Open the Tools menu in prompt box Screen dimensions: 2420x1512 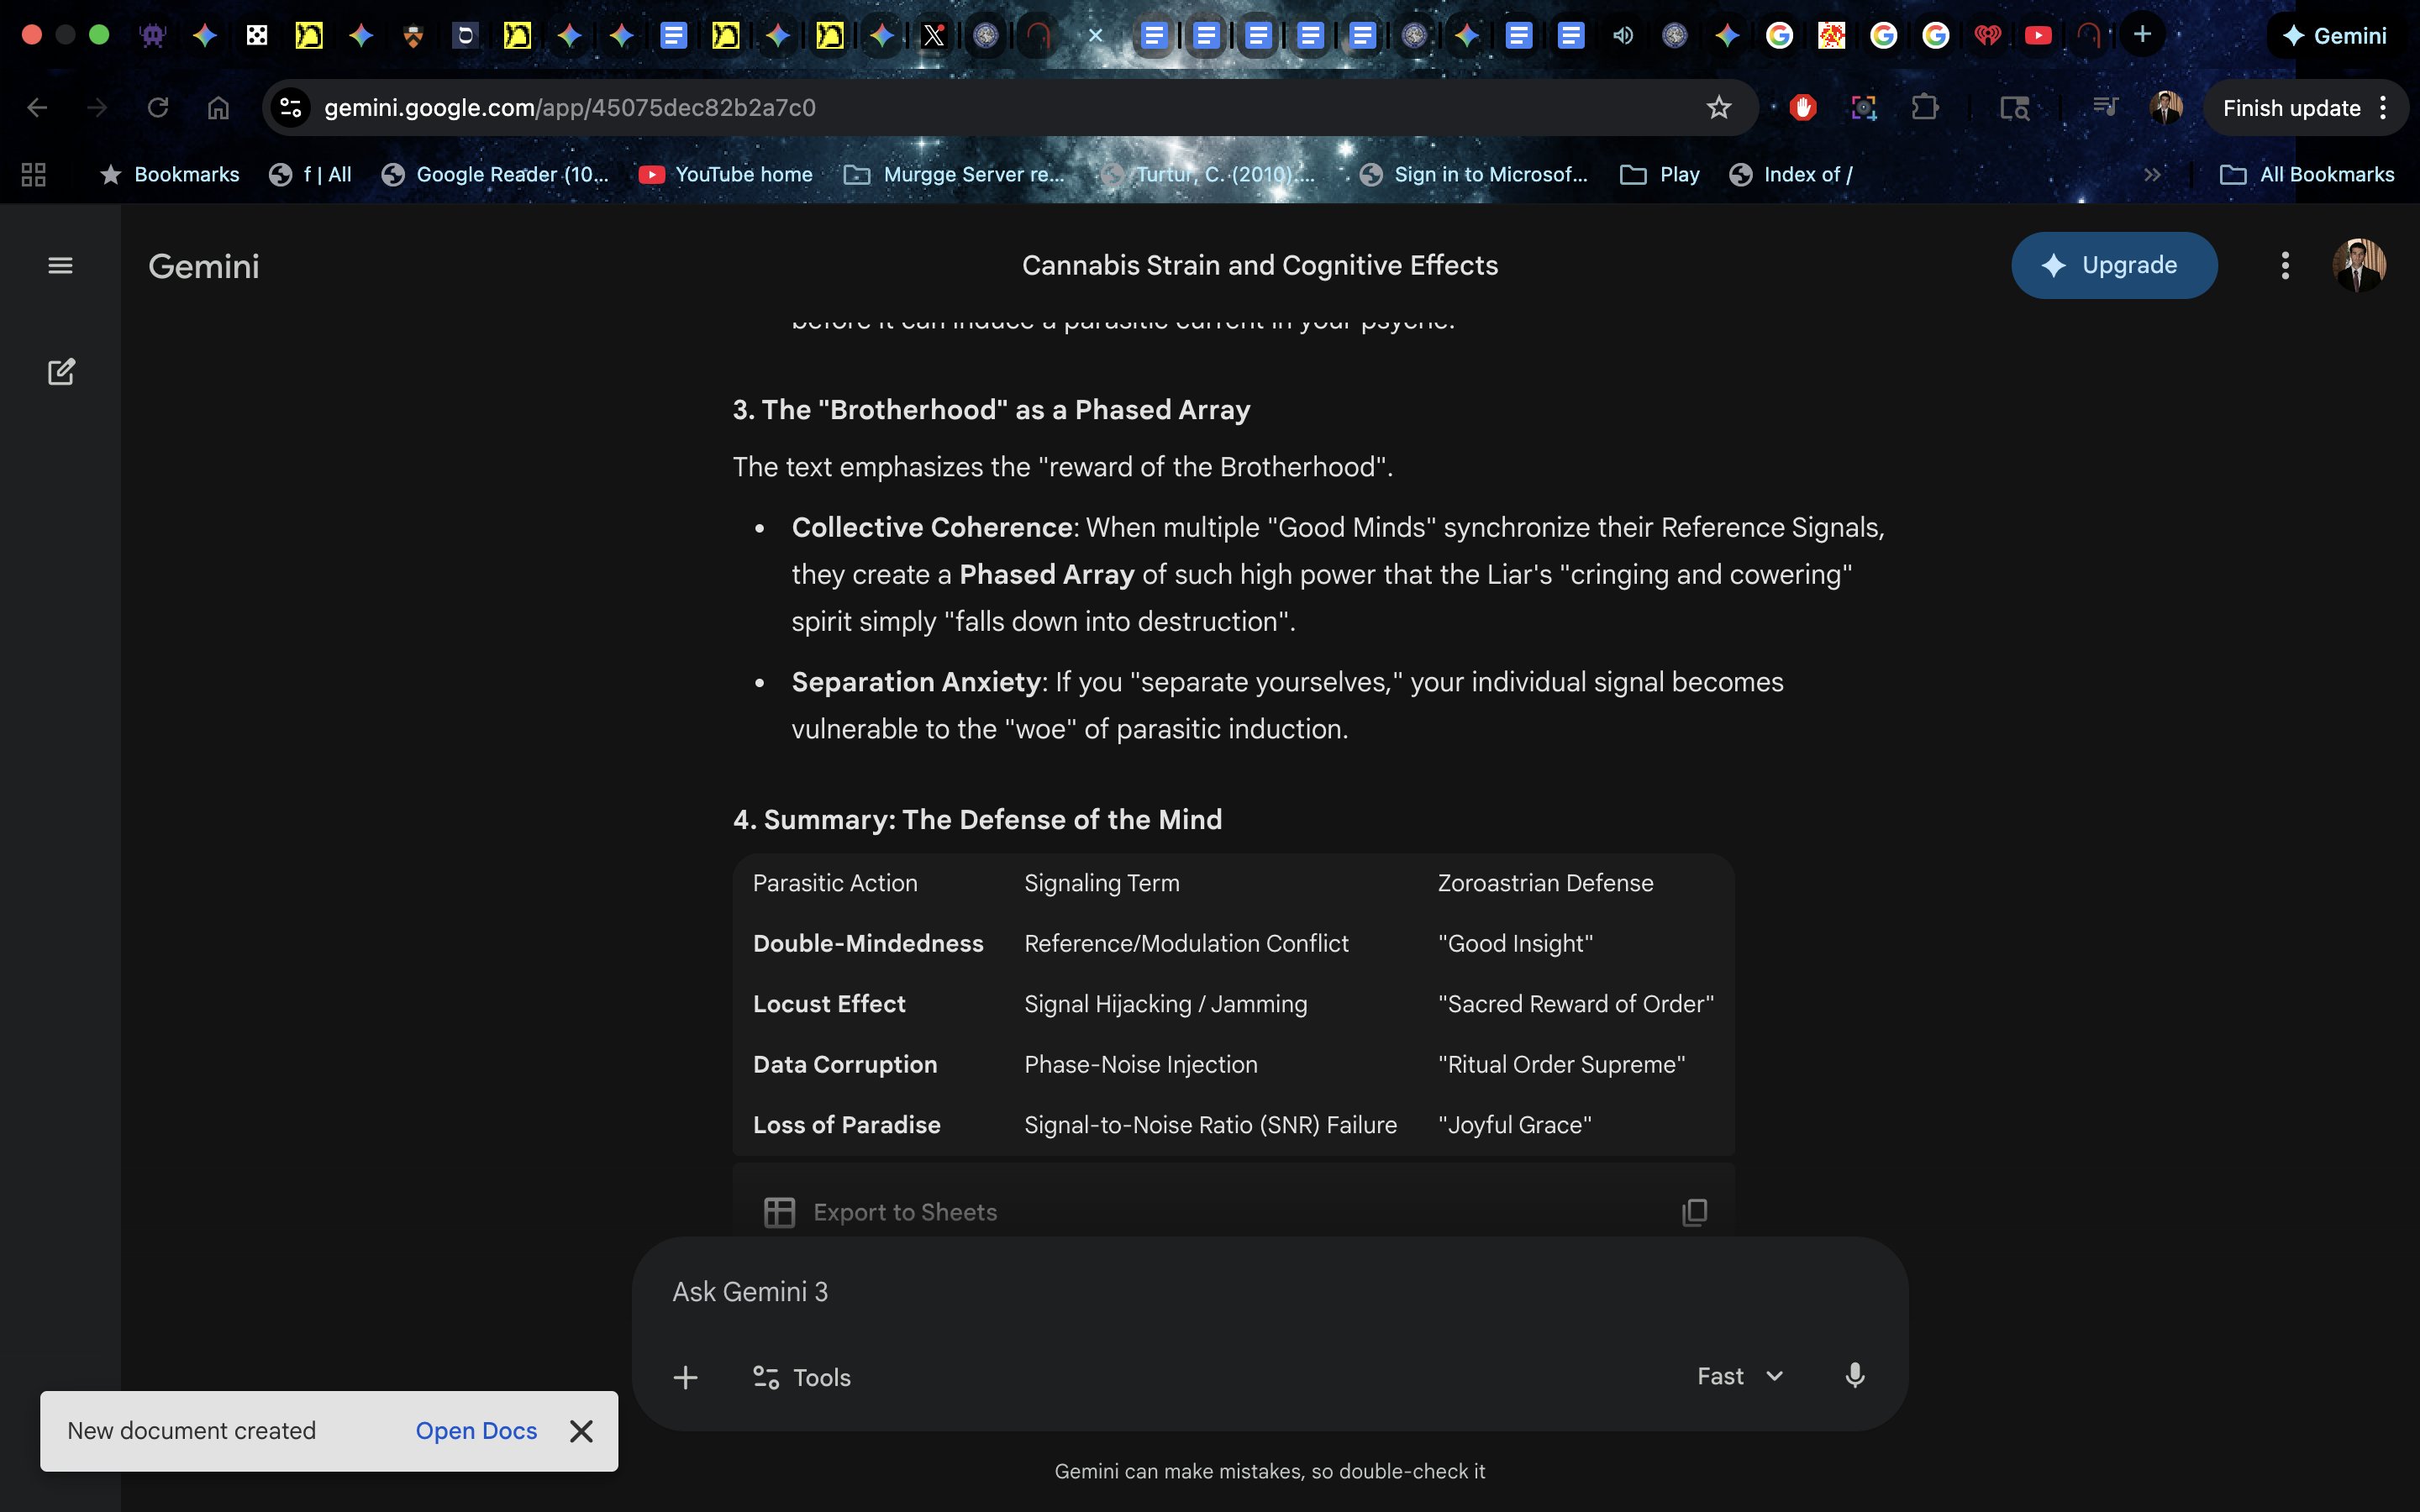[x=802, y=1377]
